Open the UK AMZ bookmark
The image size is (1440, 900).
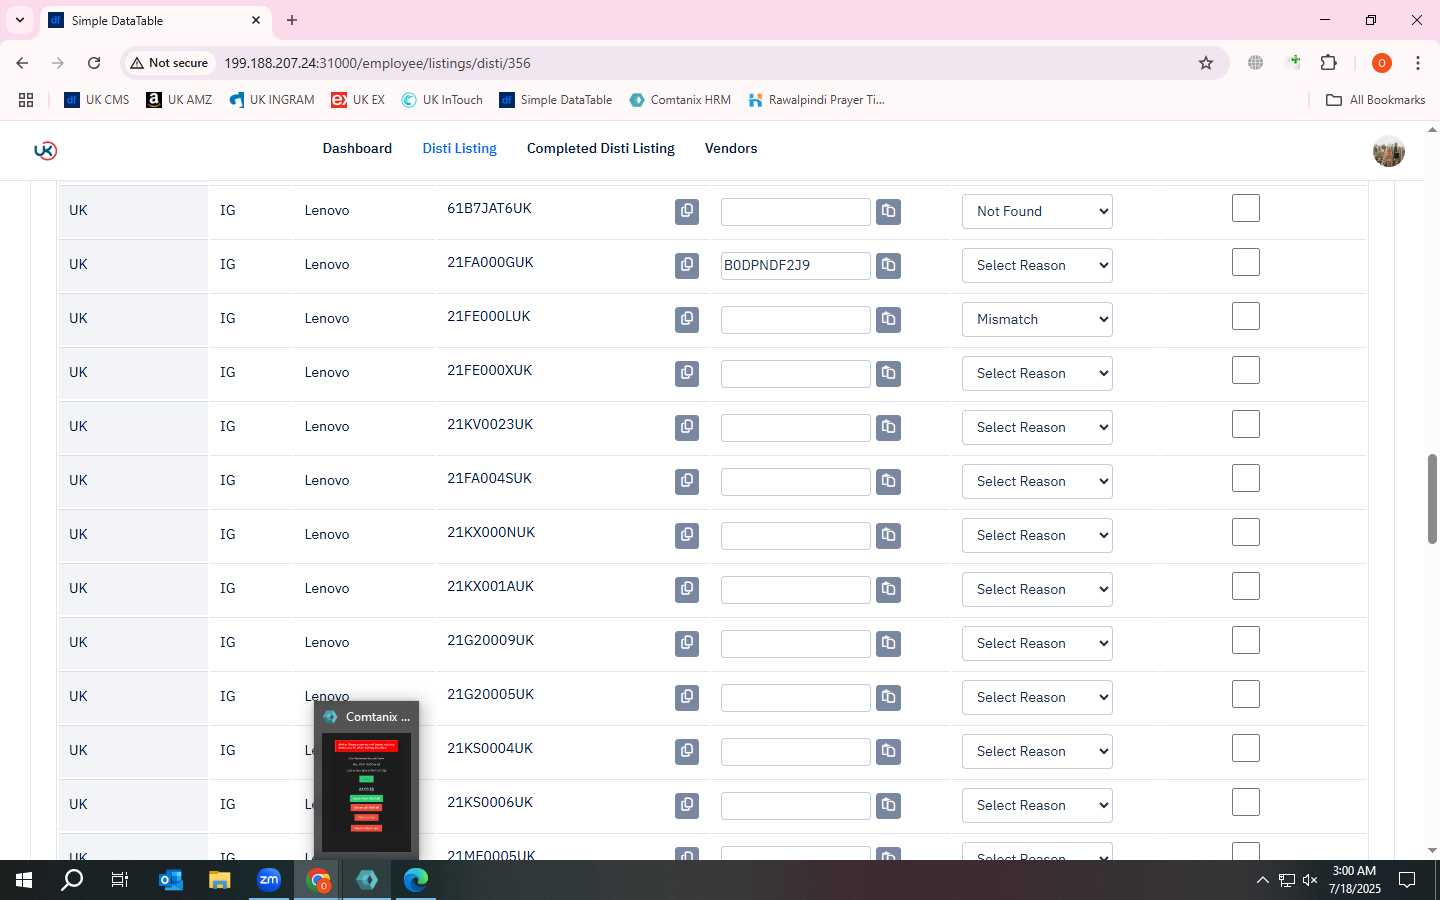point(179,100)
